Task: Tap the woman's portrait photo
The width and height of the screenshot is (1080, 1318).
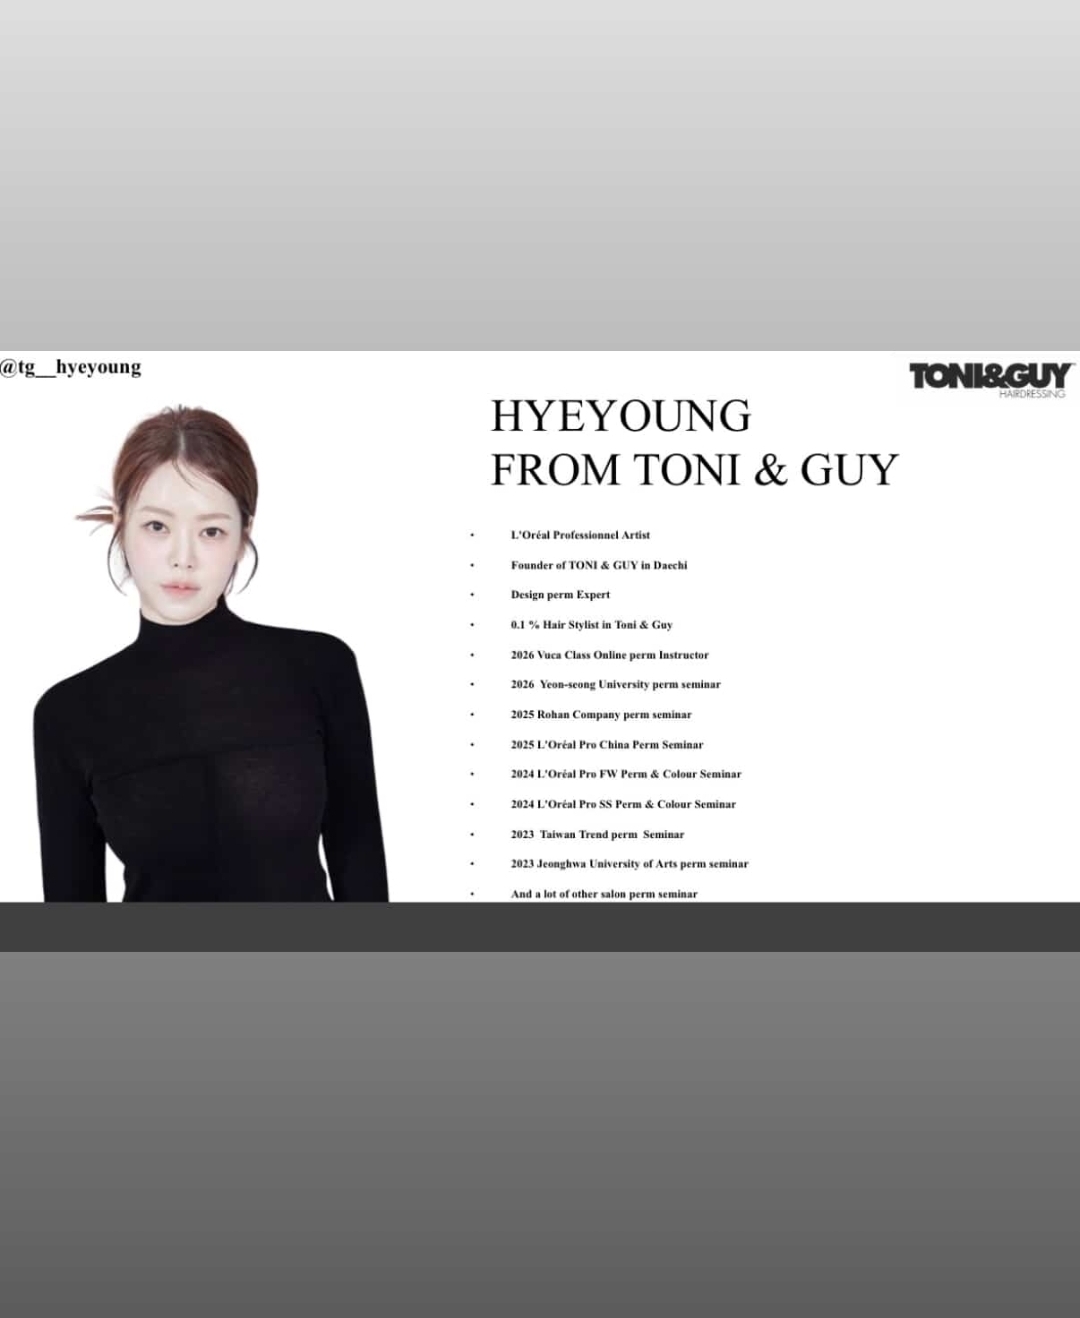Action: (210, 654)
